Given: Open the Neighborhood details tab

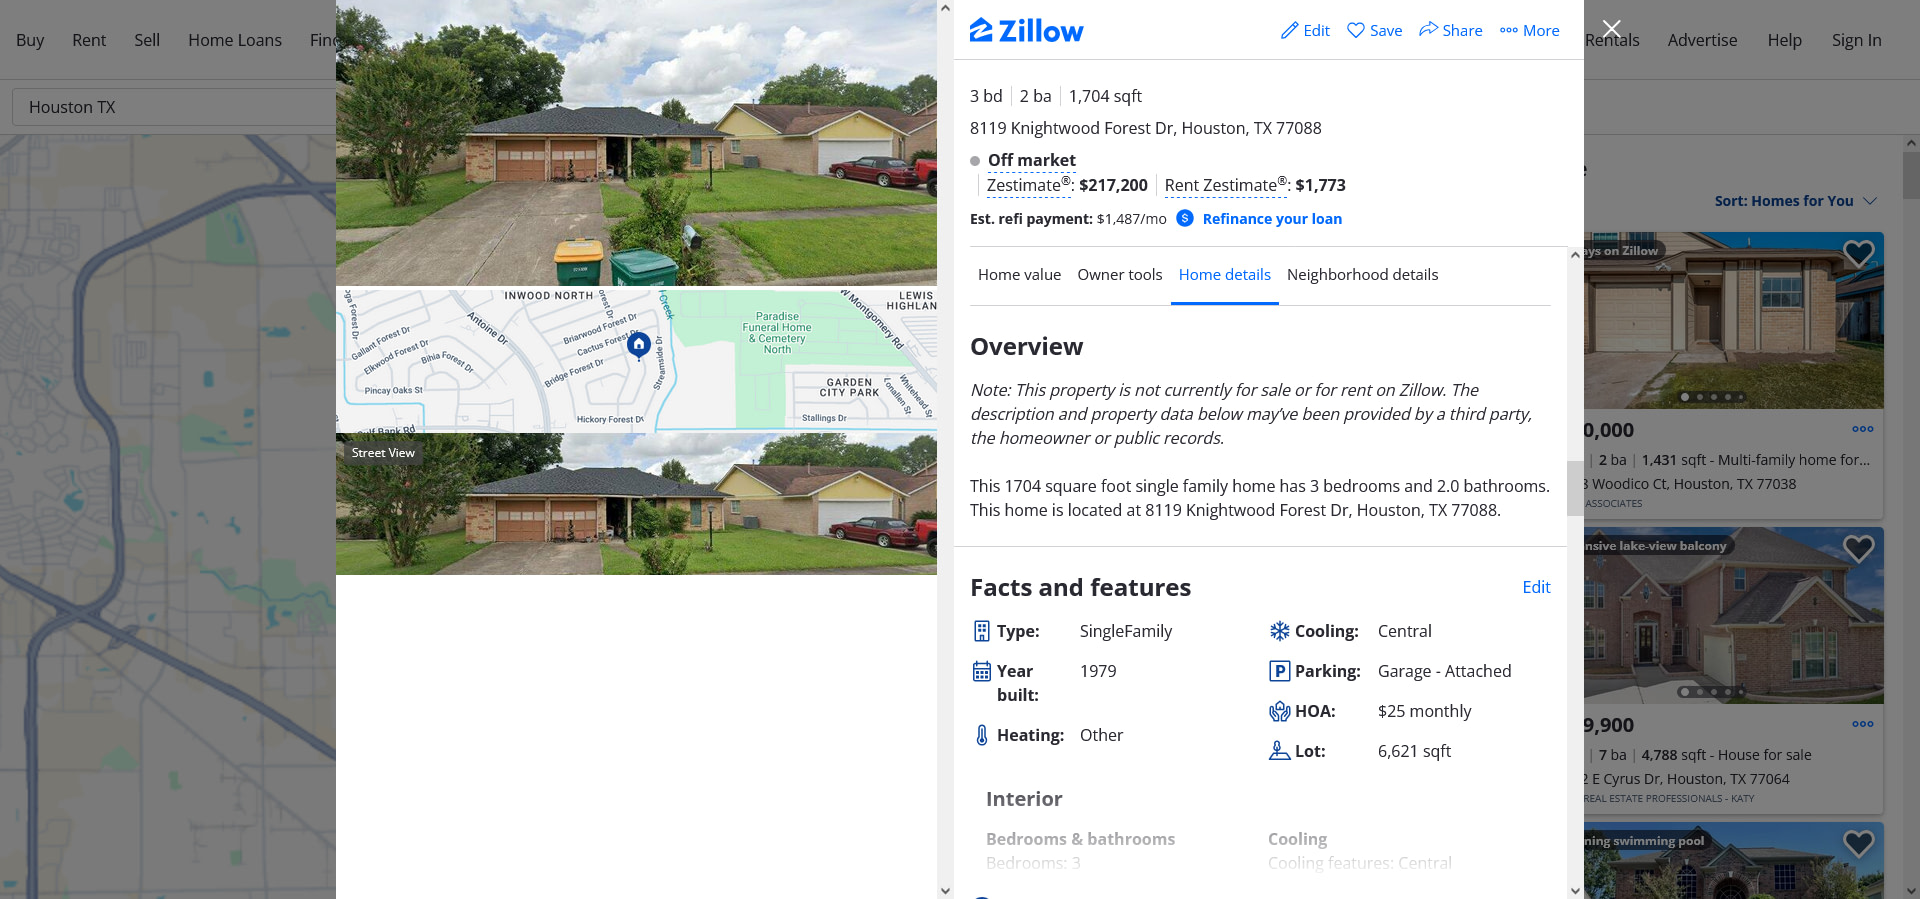Looking at the screenshot, I should (1362, 275).
